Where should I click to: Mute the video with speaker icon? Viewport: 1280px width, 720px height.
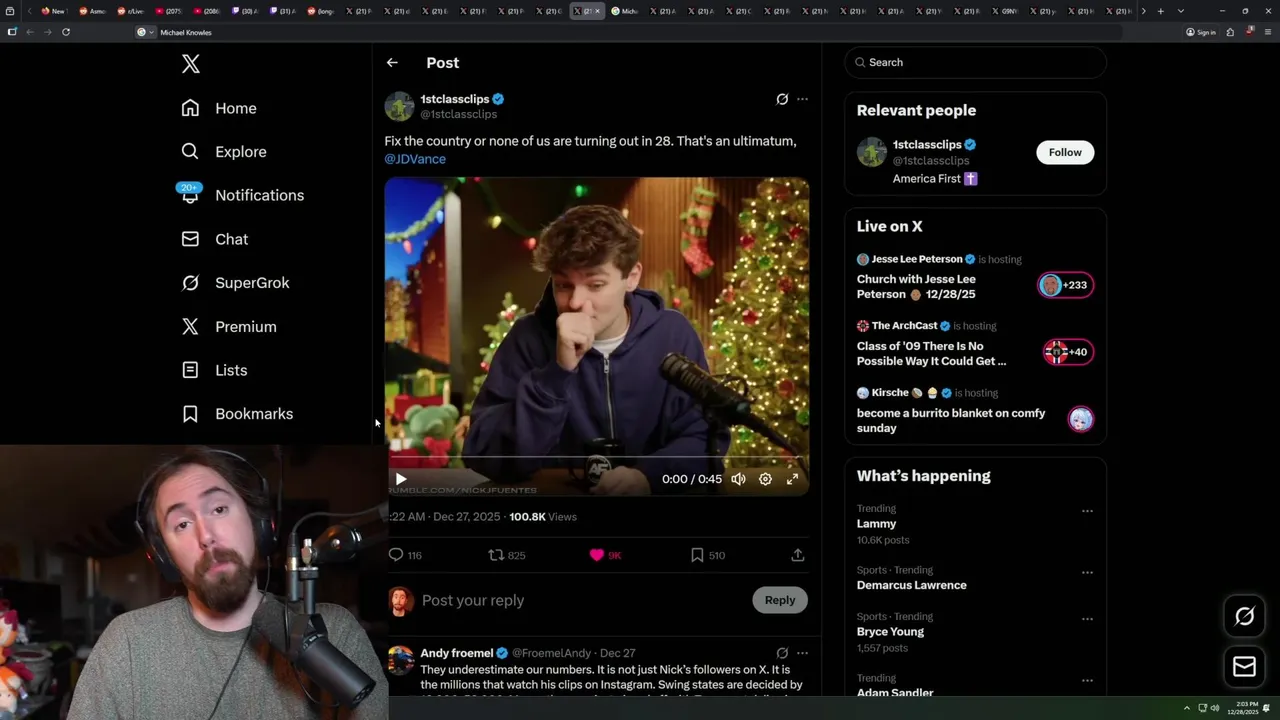[x=738, y=479]
